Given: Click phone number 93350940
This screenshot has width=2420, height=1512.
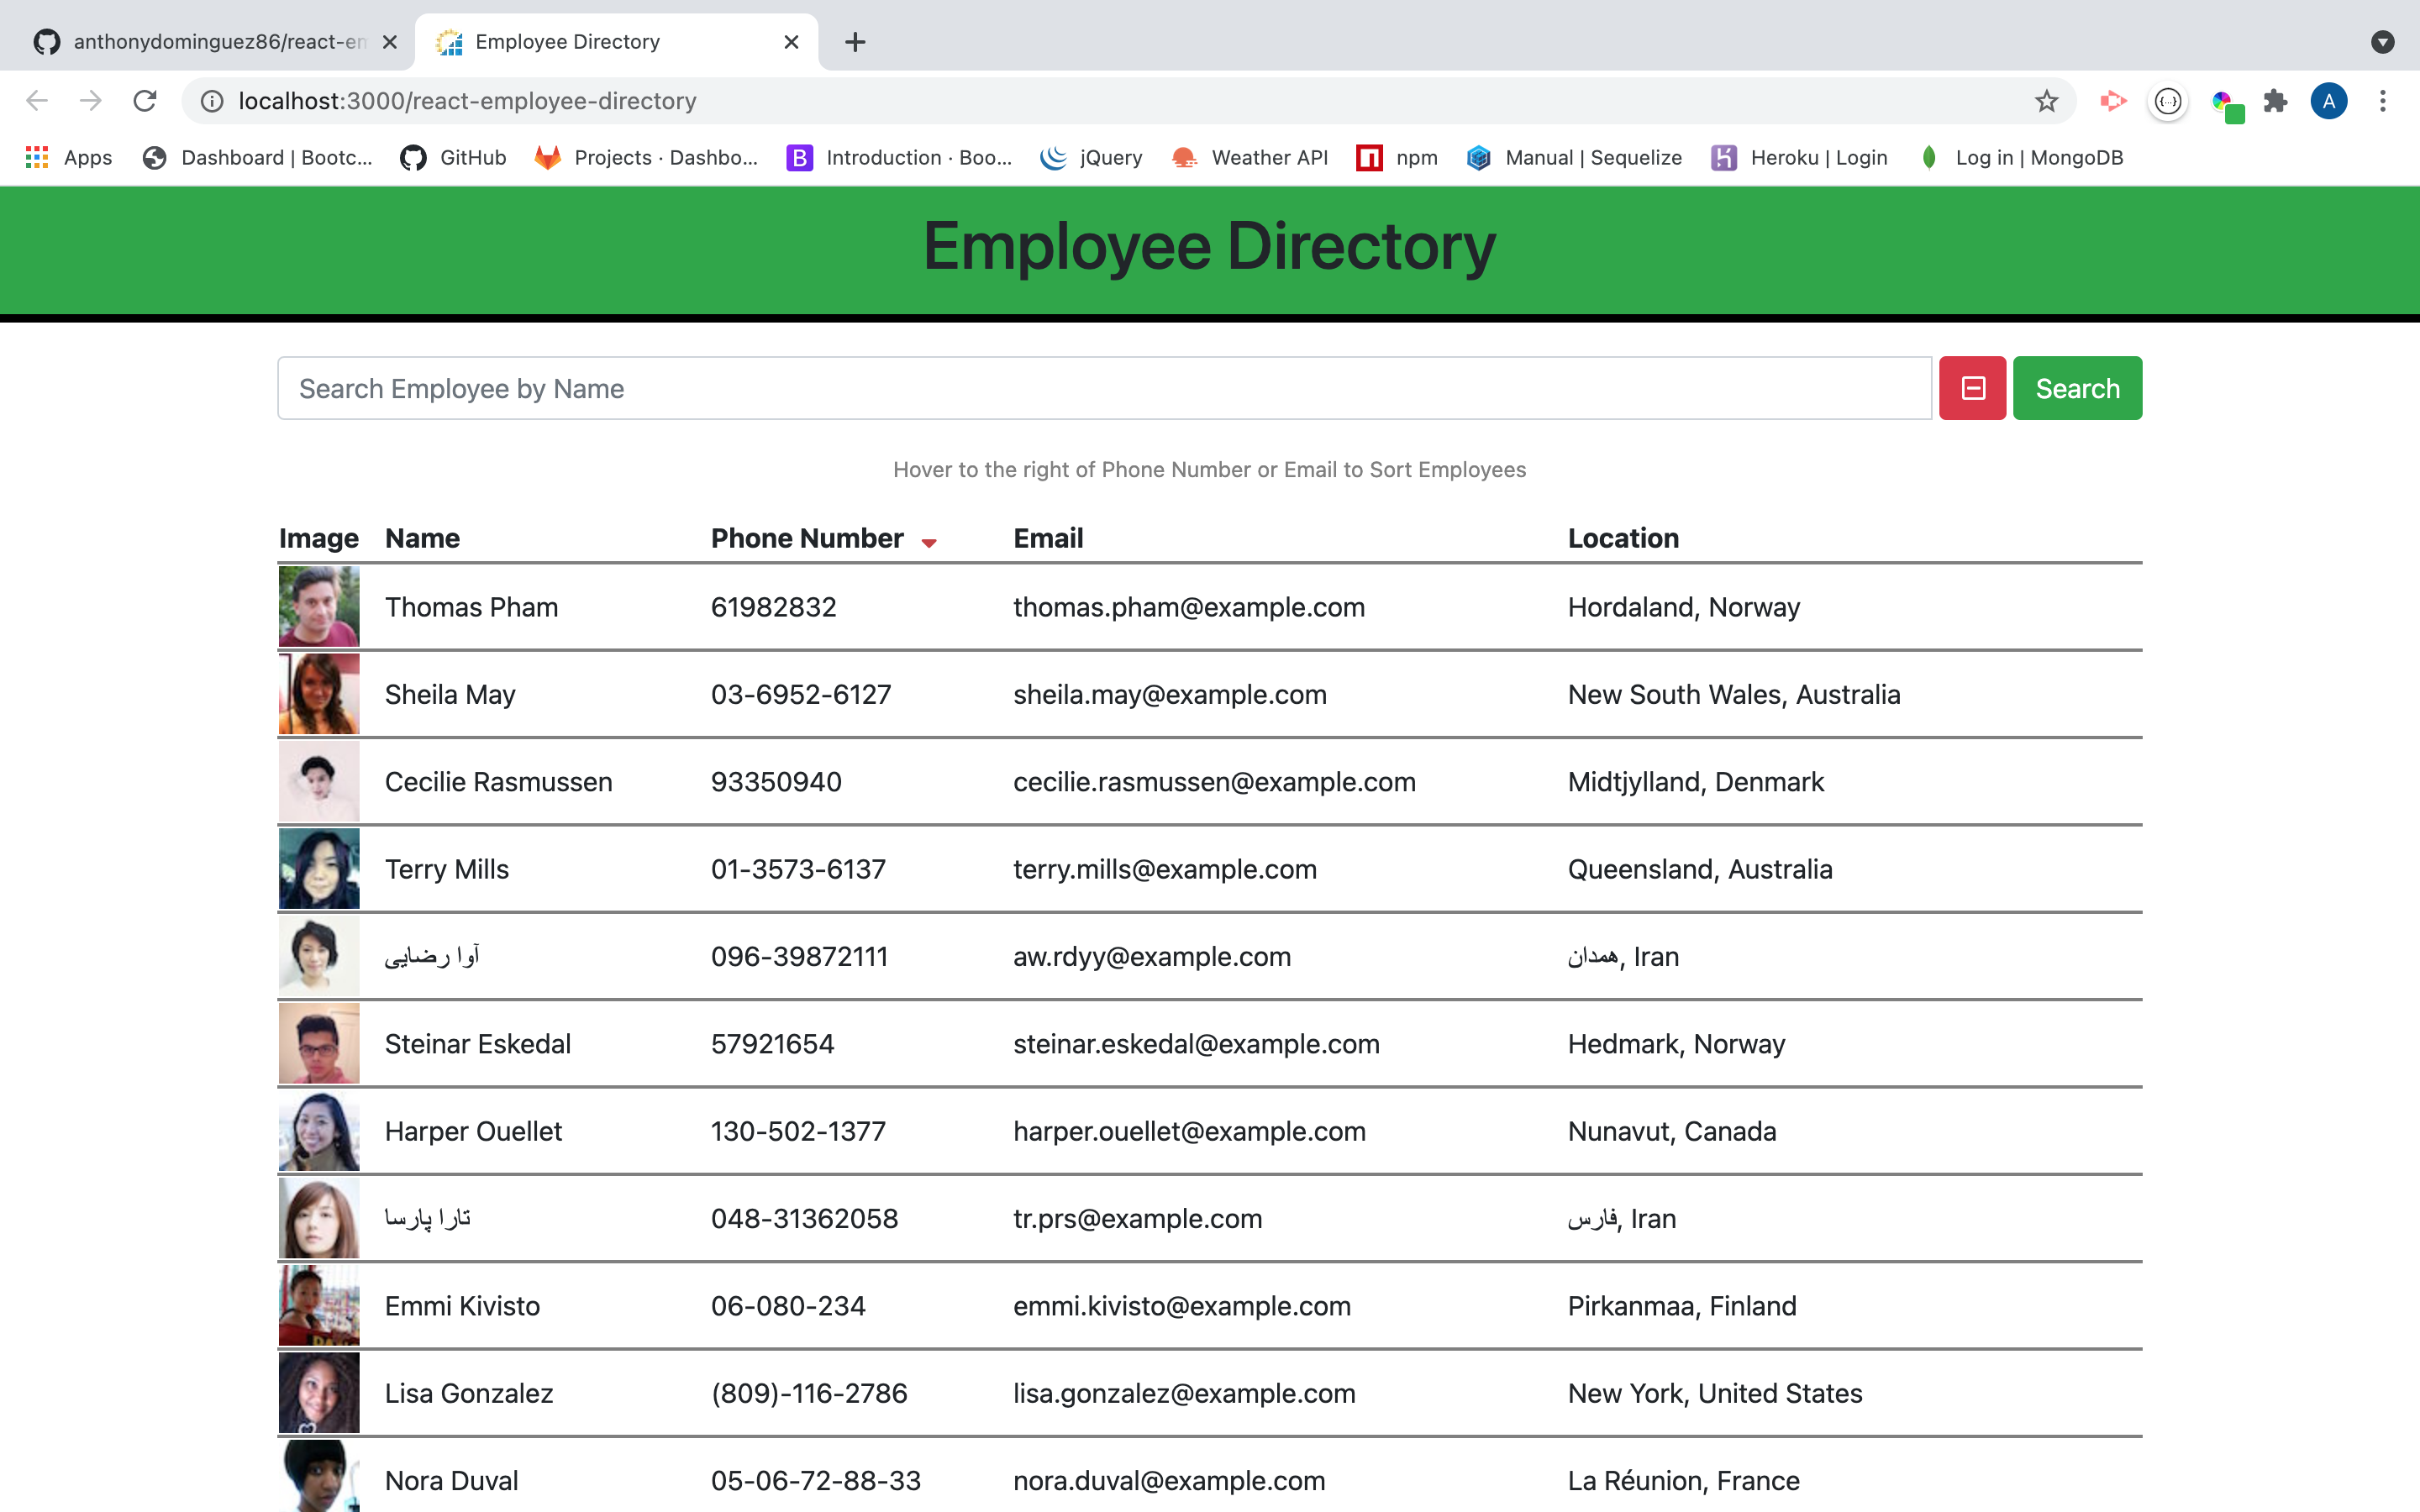Looking at the screenshot, I should click(776, 781).
